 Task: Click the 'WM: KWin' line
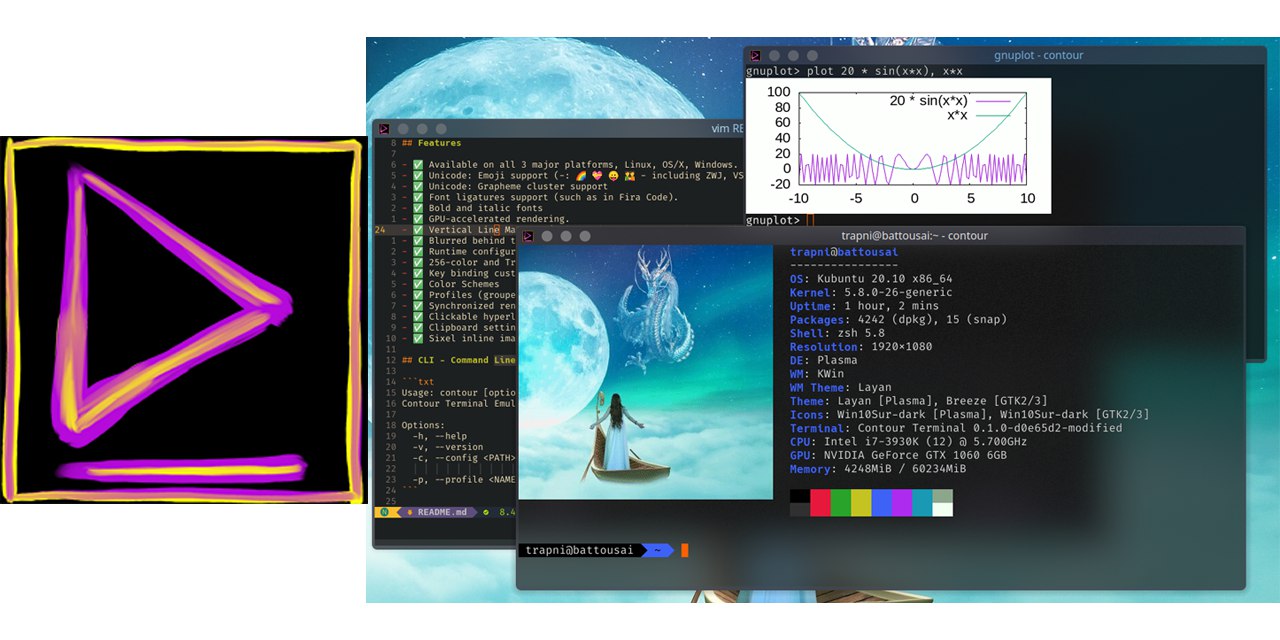pos(816,373)
